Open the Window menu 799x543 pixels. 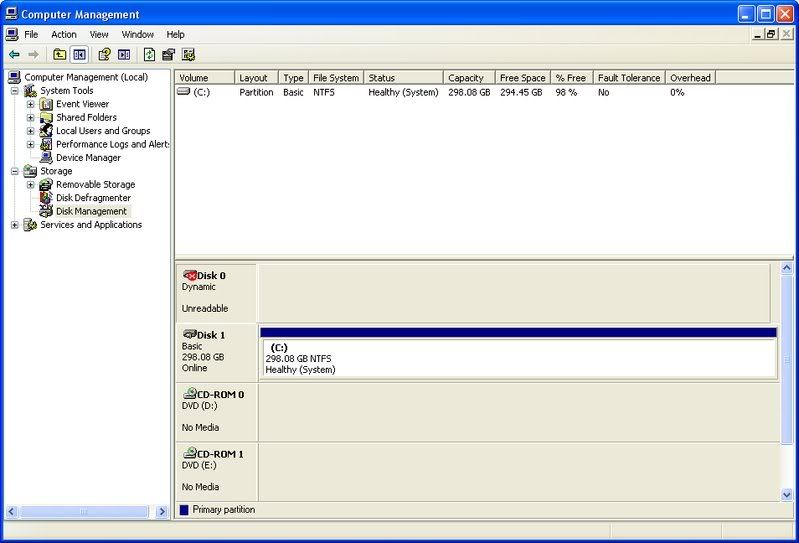pos(138,35)
